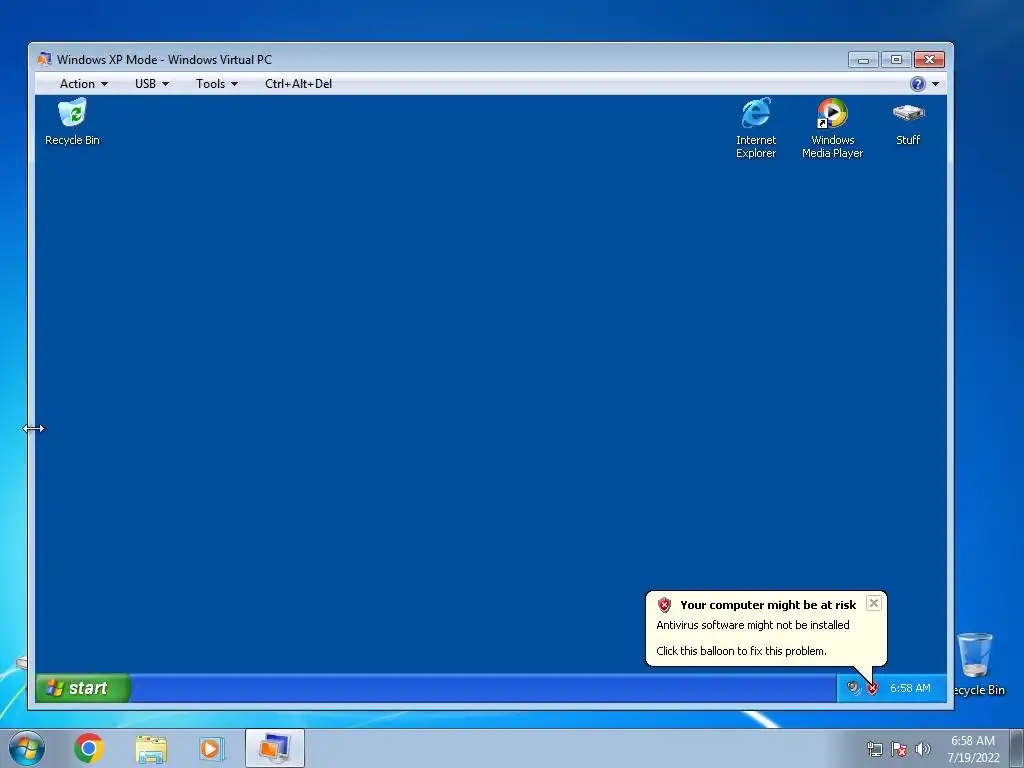Expand the help dropdown arrow
This screenshot has height=768, width=1024.
coord(935,84)
